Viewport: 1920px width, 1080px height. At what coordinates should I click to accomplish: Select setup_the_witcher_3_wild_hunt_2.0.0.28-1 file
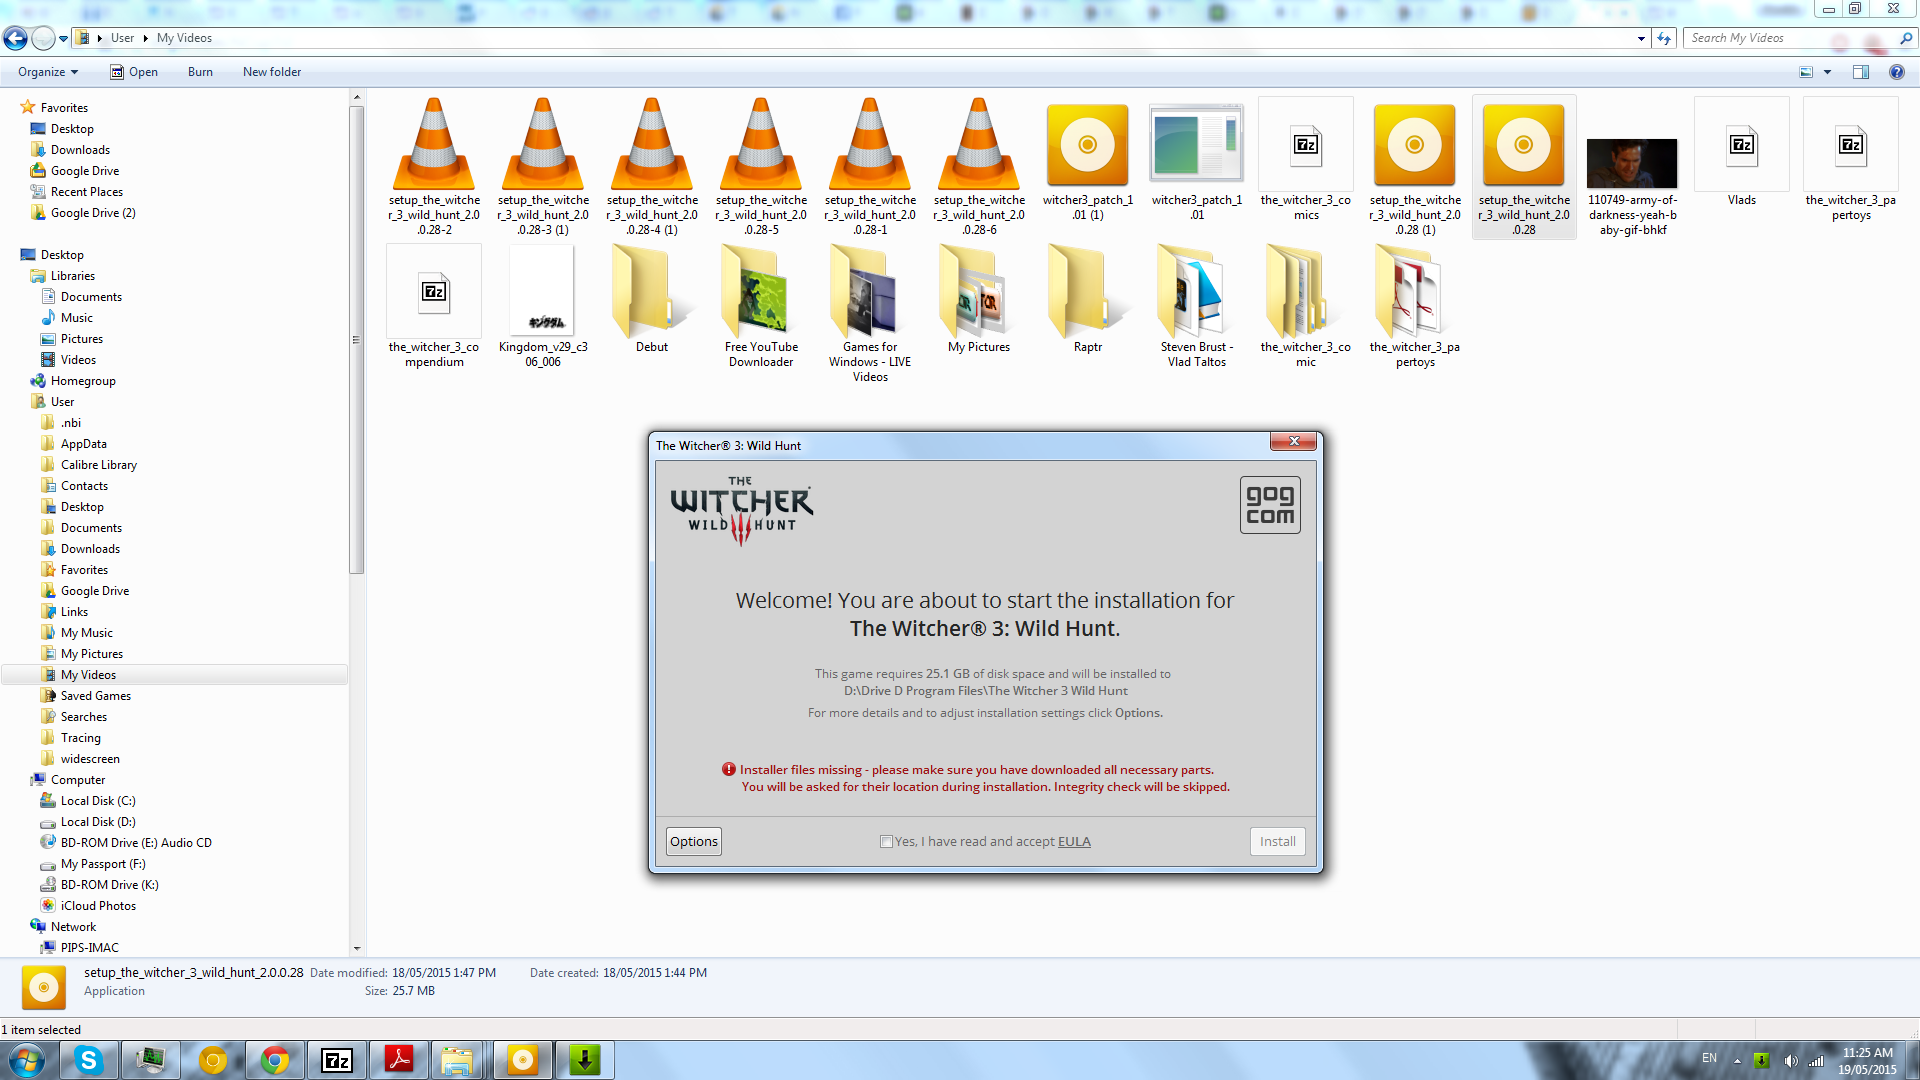[x=870, y=166]
